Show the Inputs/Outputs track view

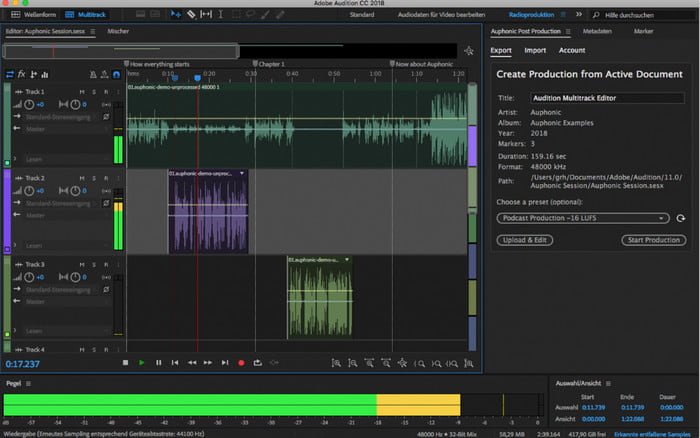click(10, 75)
